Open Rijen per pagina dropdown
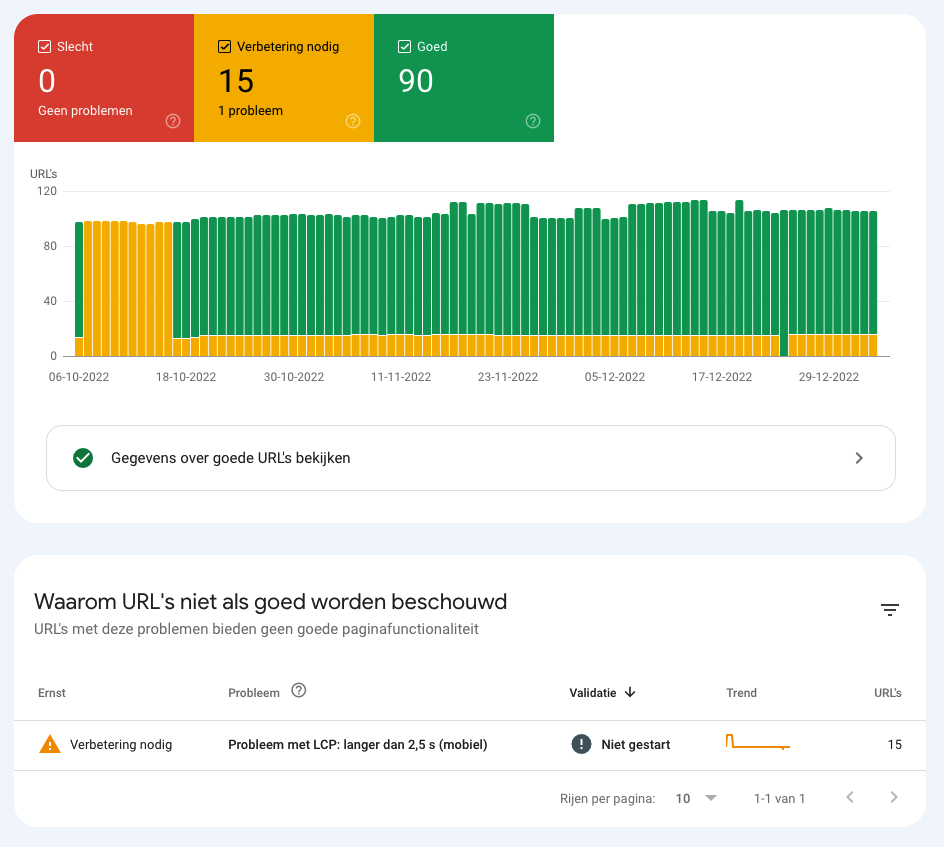Image resolution: width=944 pixels, height=847 pixels. [x=696, y=798]
